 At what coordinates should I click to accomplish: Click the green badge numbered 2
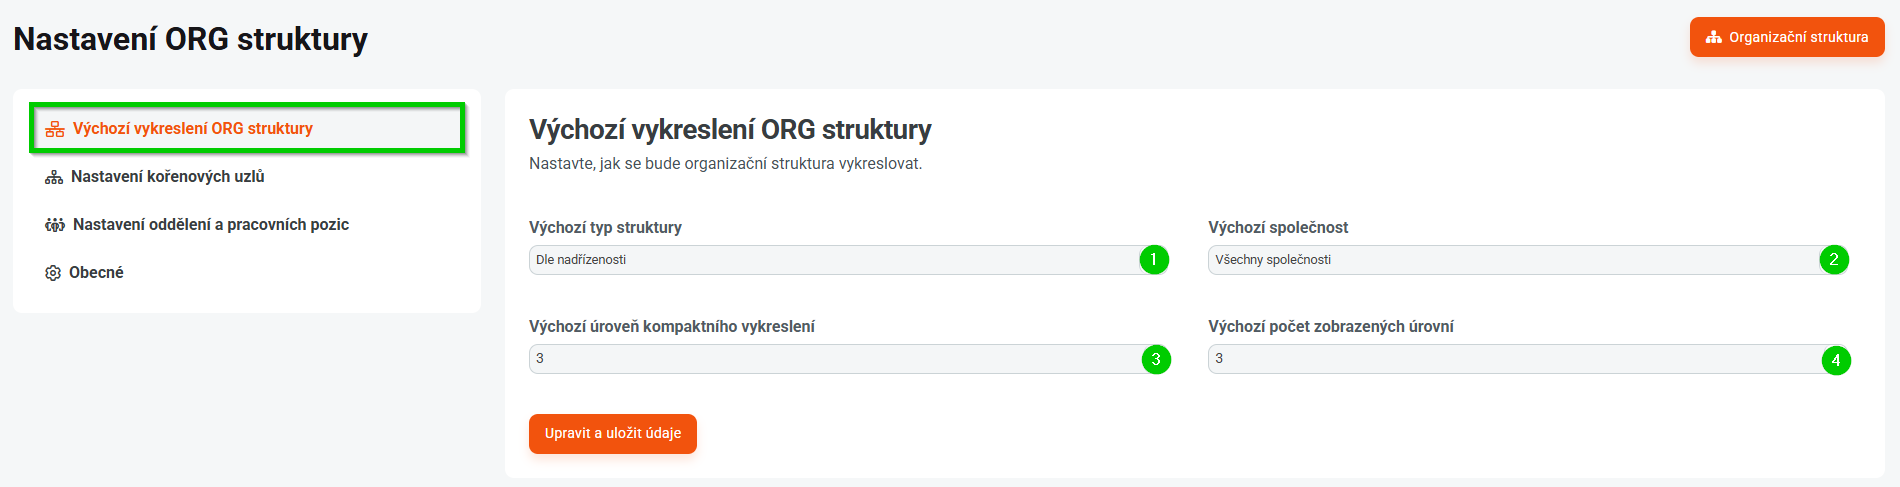pos(1834,260)
